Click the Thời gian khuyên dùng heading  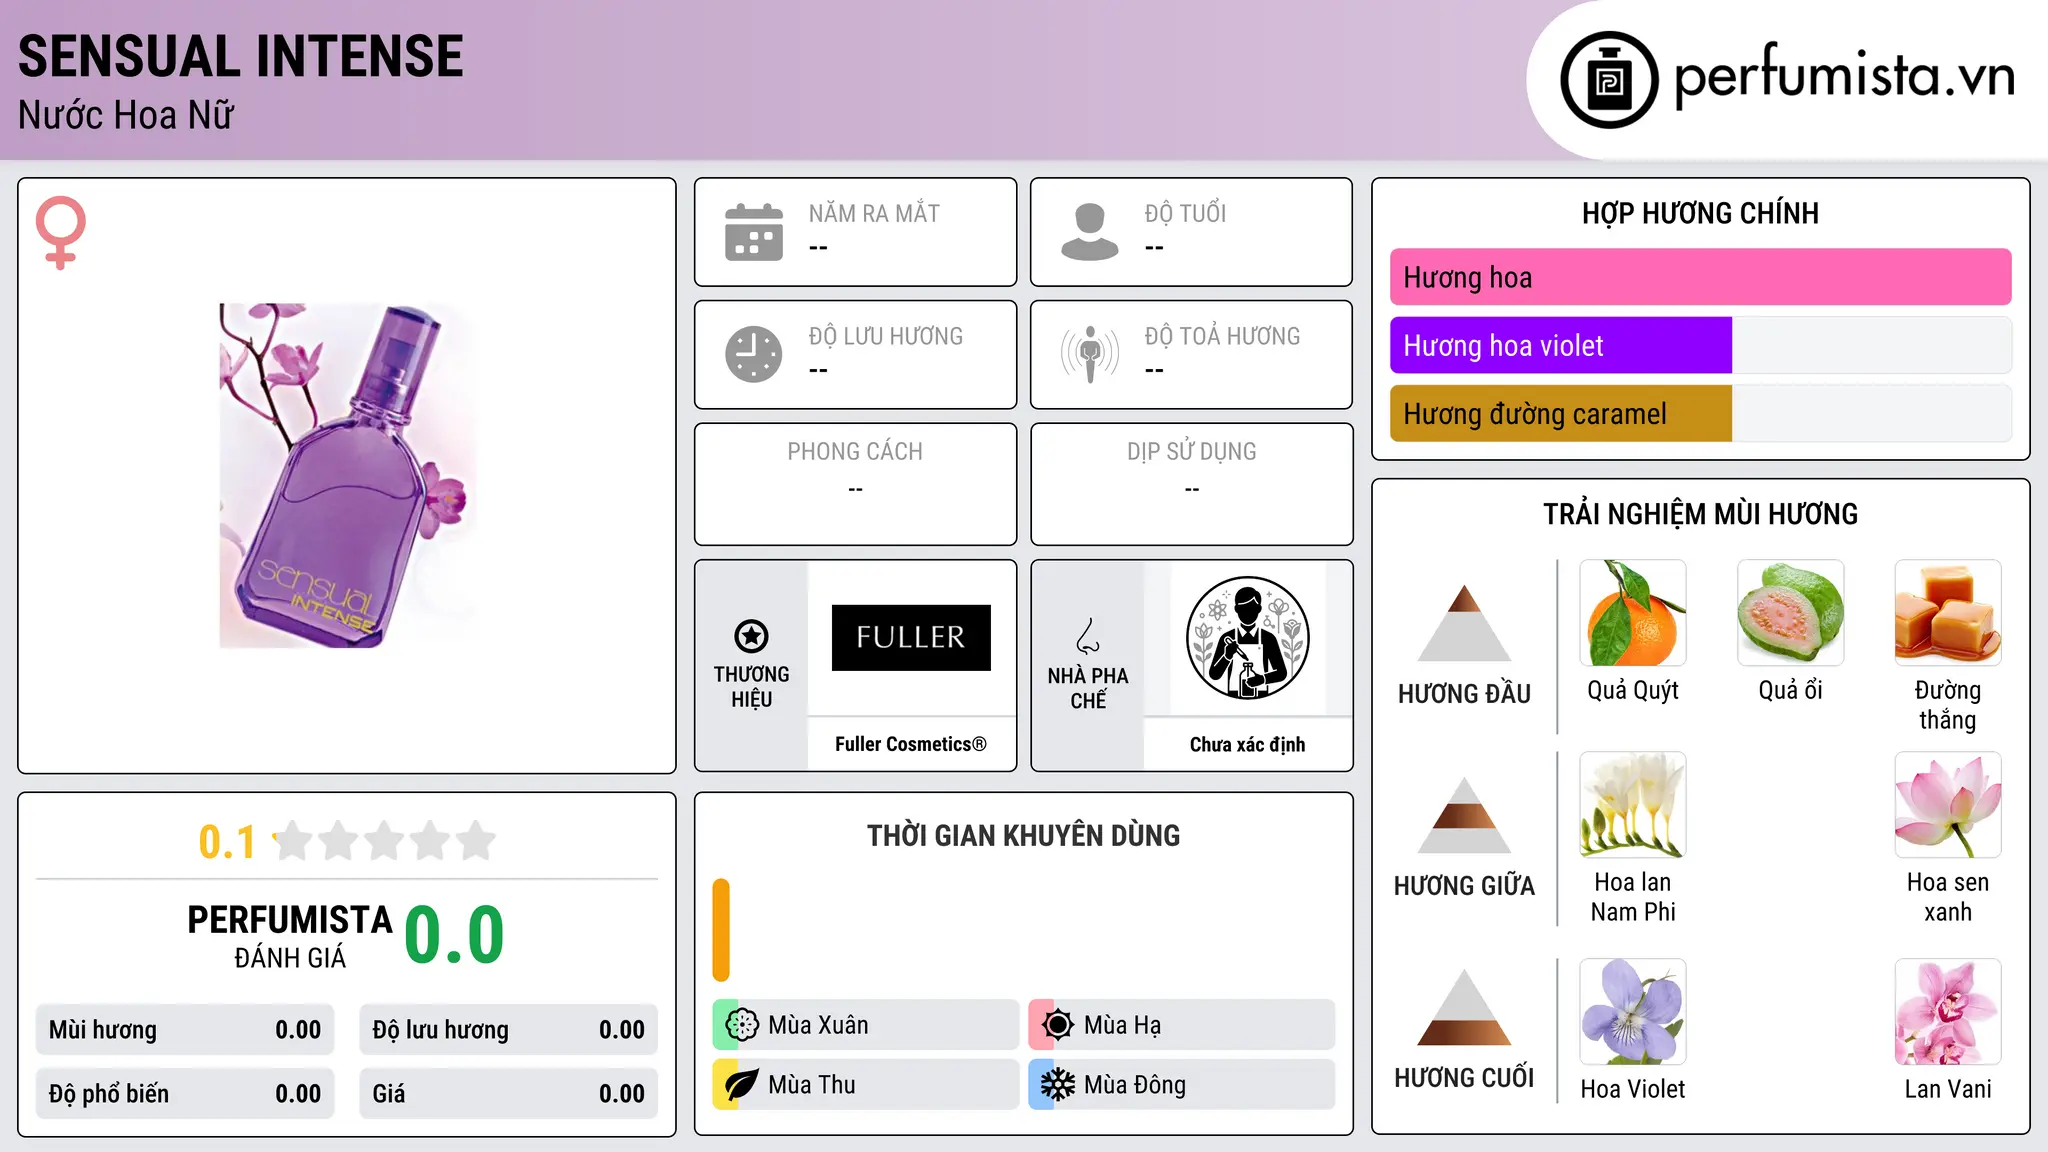click(x=1024, y=835)
